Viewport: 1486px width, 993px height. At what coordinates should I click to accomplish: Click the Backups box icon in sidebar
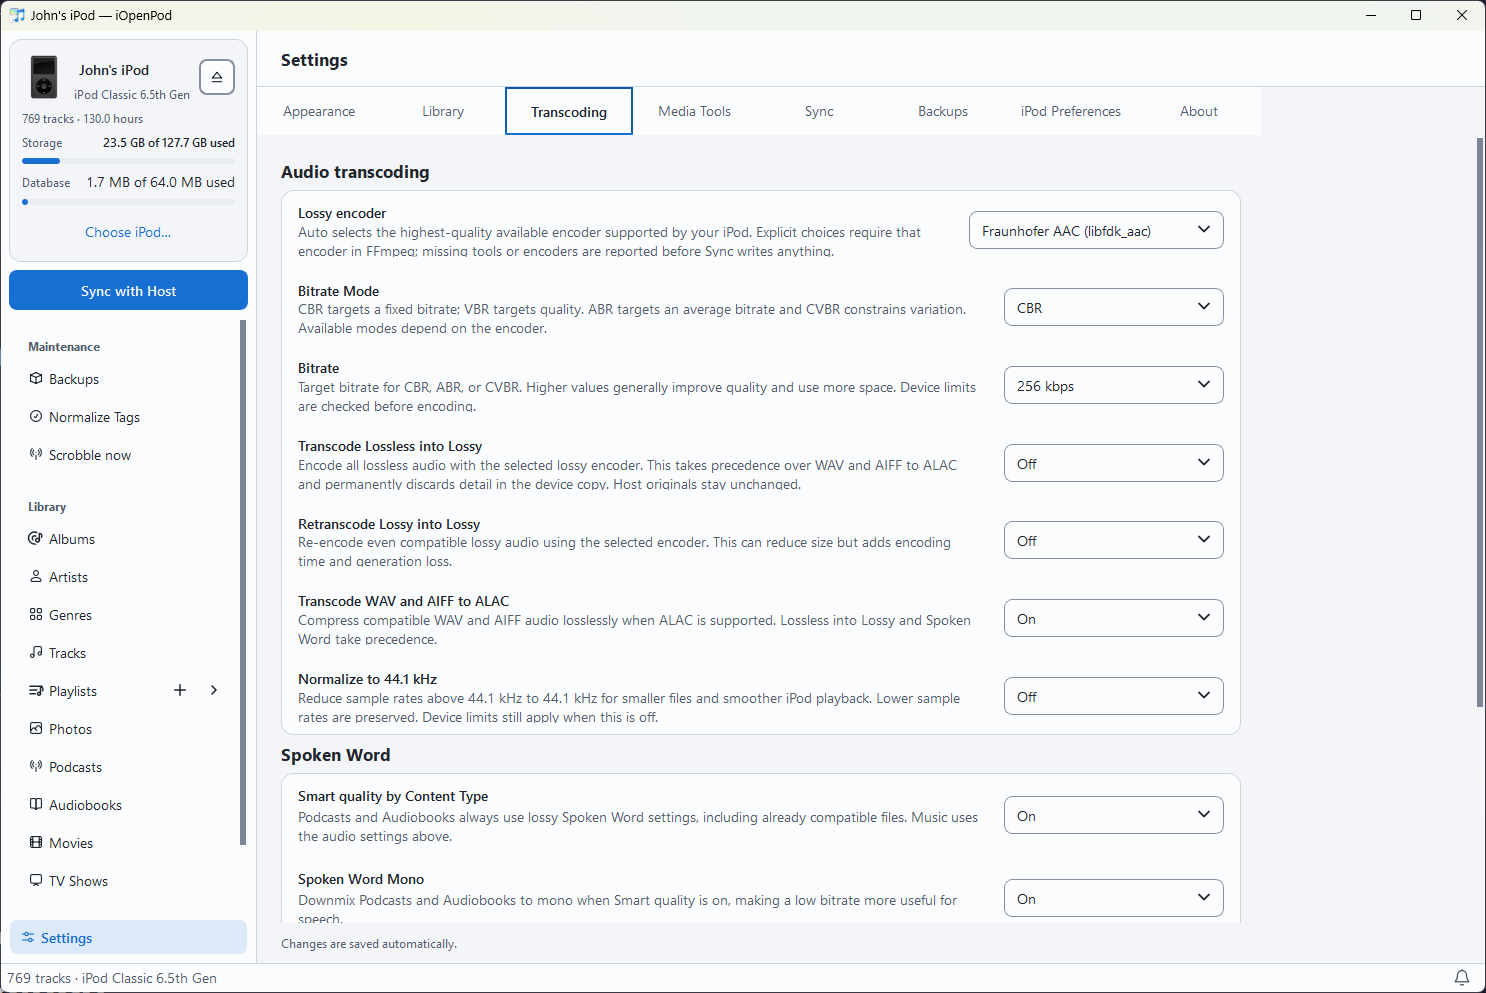coord(36,379)
